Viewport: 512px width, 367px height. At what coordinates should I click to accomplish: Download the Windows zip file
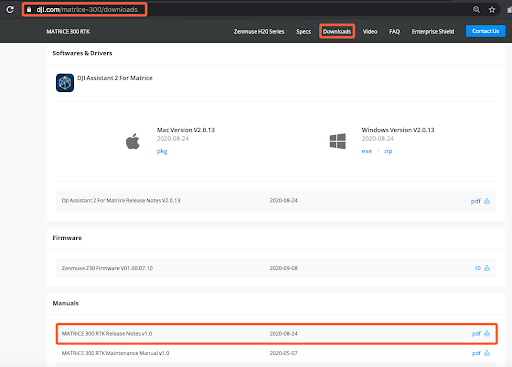point(388,151)
